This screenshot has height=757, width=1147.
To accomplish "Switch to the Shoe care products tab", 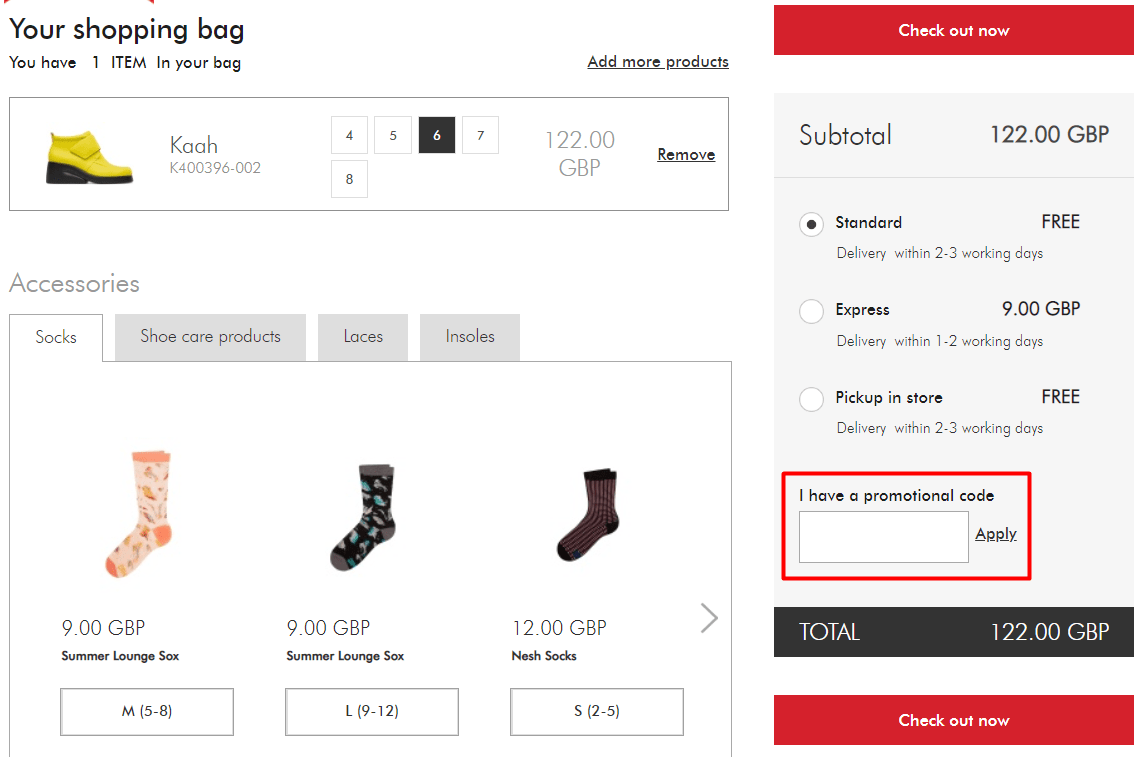I will (209, 337).
